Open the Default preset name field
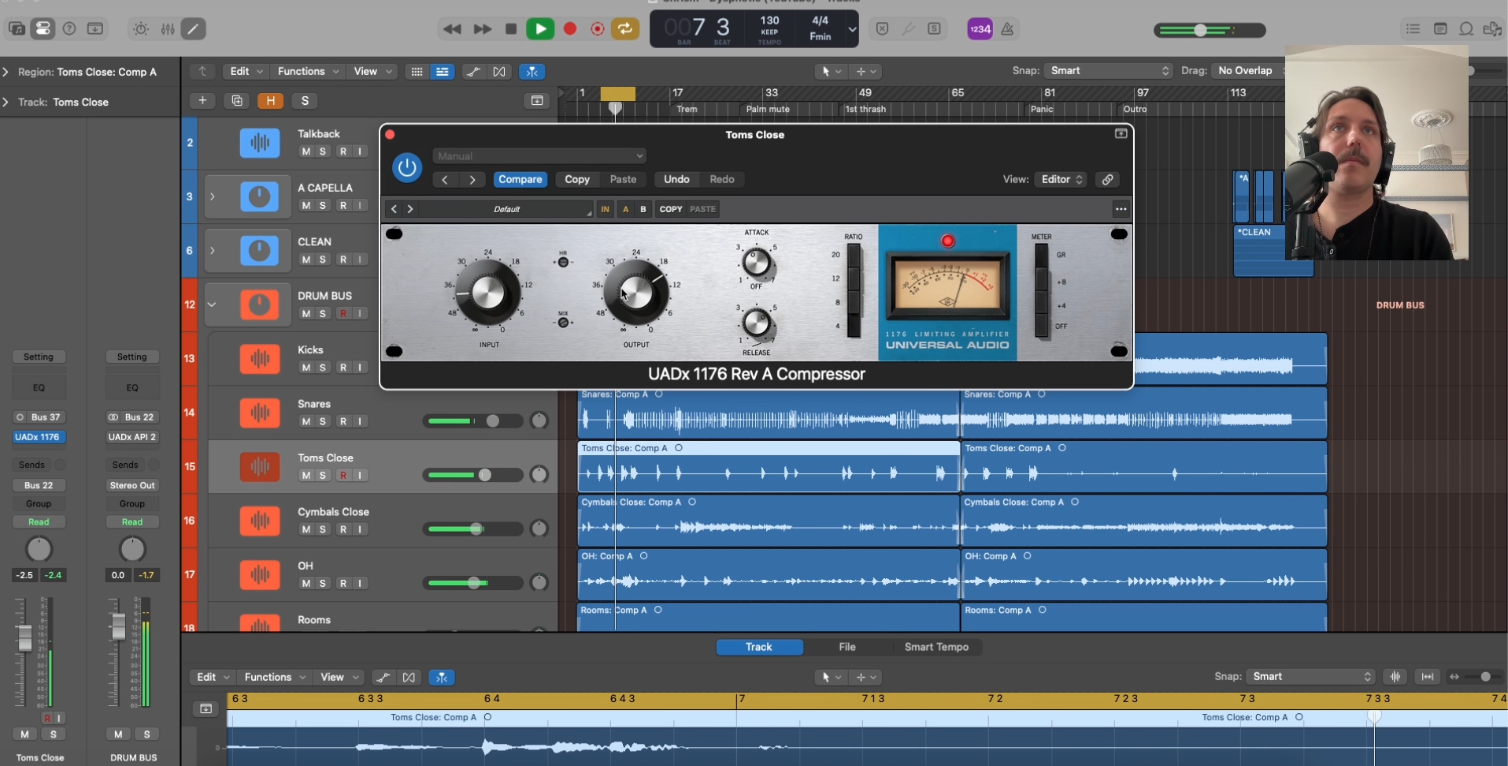 [x=506, y=209]
